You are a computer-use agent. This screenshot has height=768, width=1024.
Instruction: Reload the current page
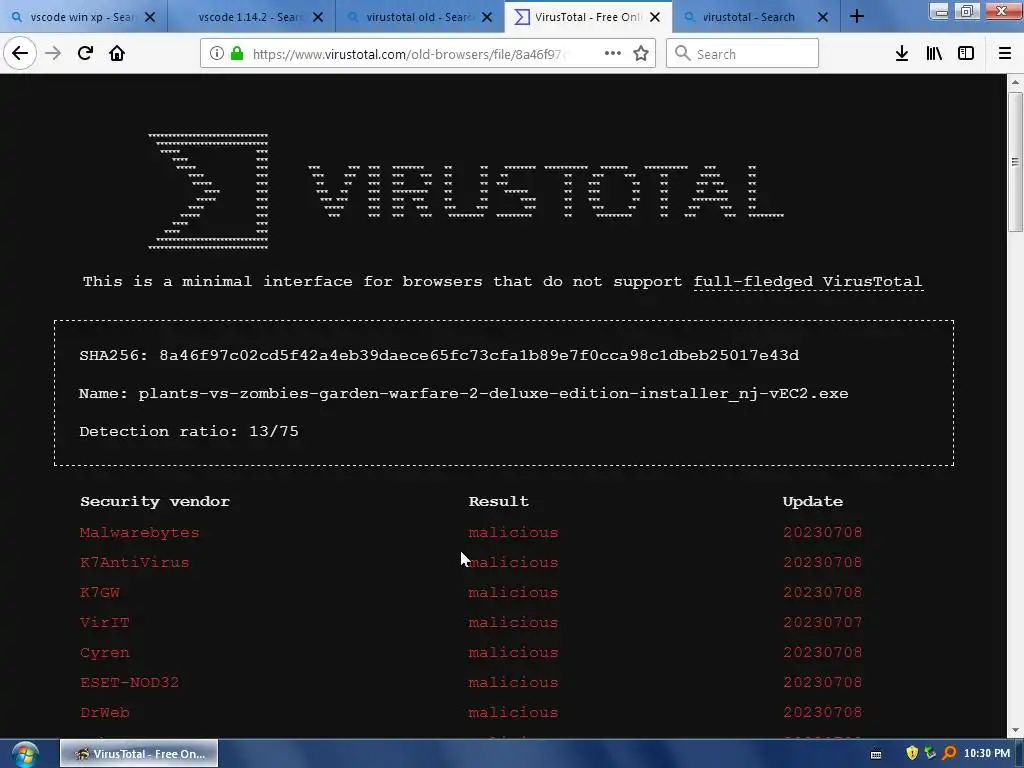coord(85,53)
